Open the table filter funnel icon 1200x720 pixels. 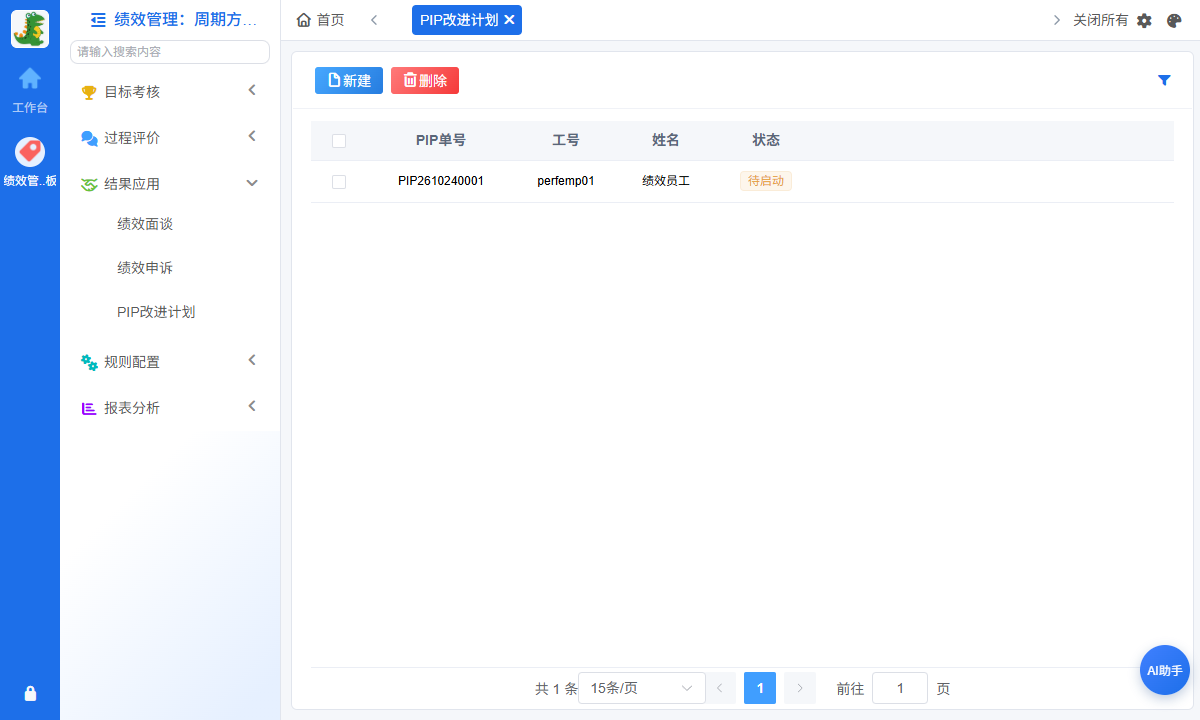coord(1164,80)
